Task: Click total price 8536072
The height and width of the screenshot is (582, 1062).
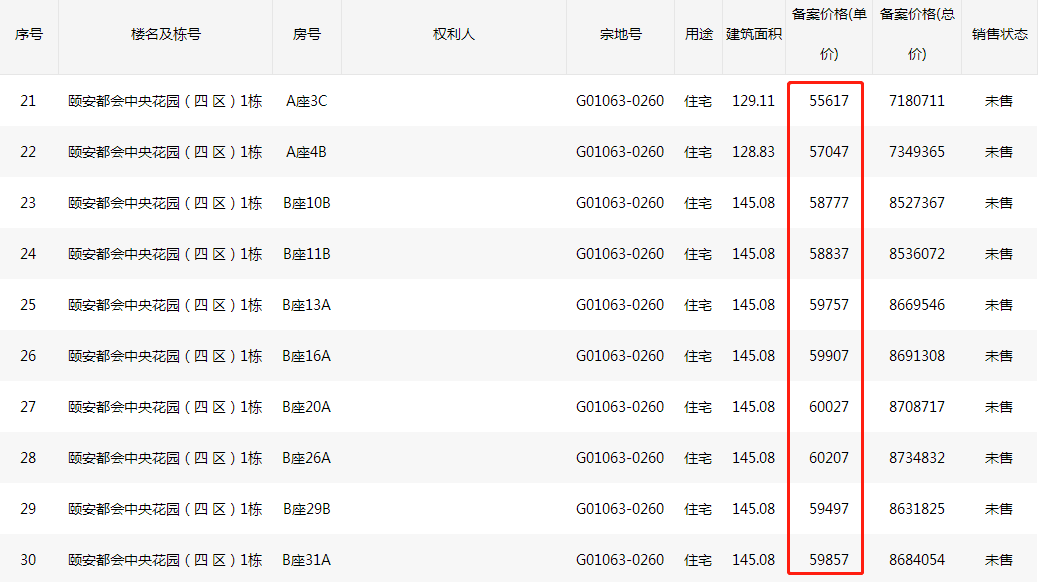Action: point(917,254)
